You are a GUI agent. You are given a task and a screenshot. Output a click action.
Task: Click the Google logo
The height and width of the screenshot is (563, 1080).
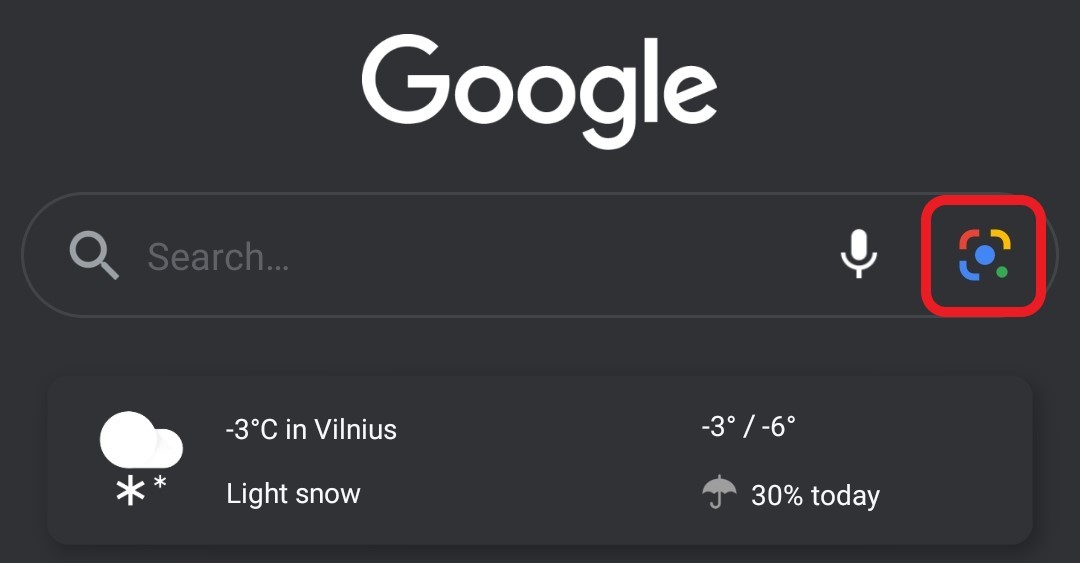click(x=539, y=92)
